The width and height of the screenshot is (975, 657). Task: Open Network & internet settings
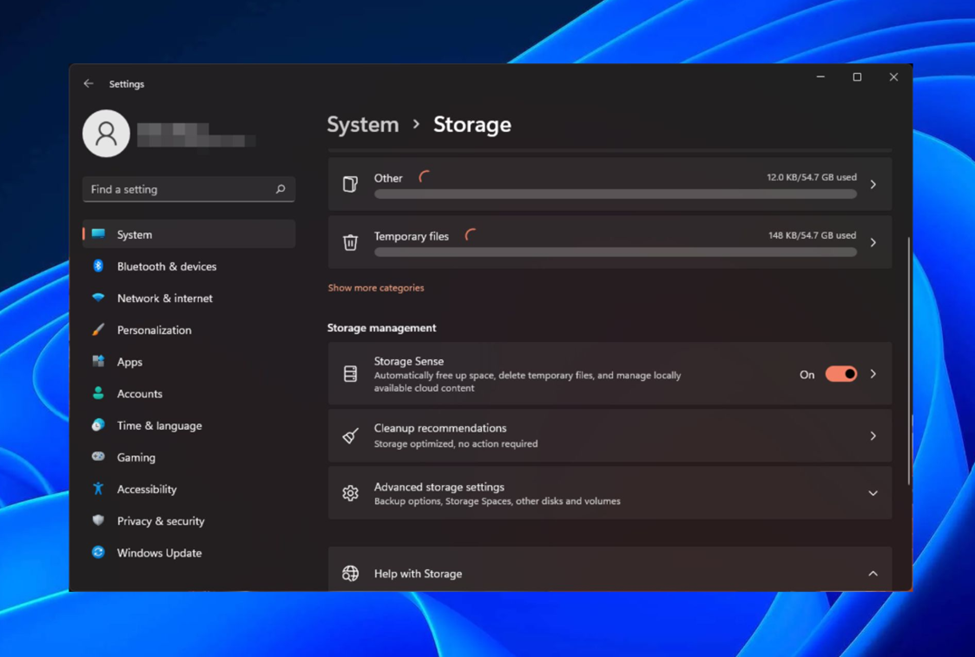tap(164, 298)
